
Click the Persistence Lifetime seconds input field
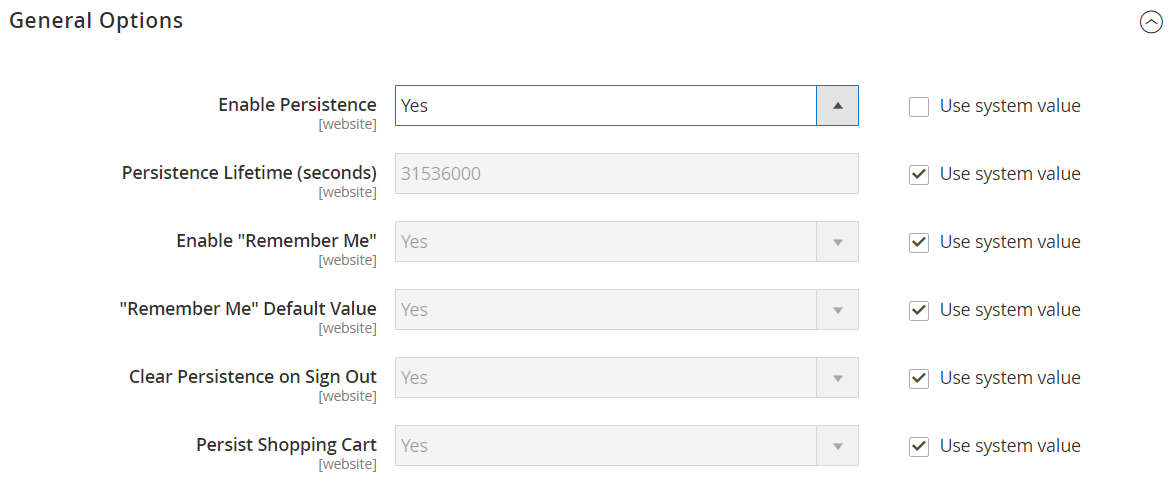click(626, 174)
